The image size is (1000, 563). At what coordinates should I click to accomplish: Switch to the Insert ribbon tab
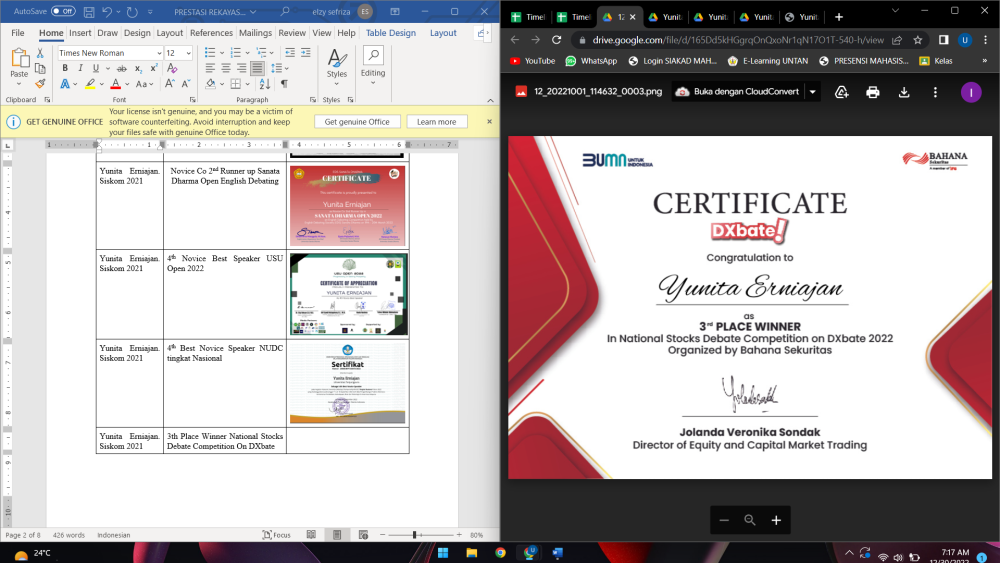[80, 33]
